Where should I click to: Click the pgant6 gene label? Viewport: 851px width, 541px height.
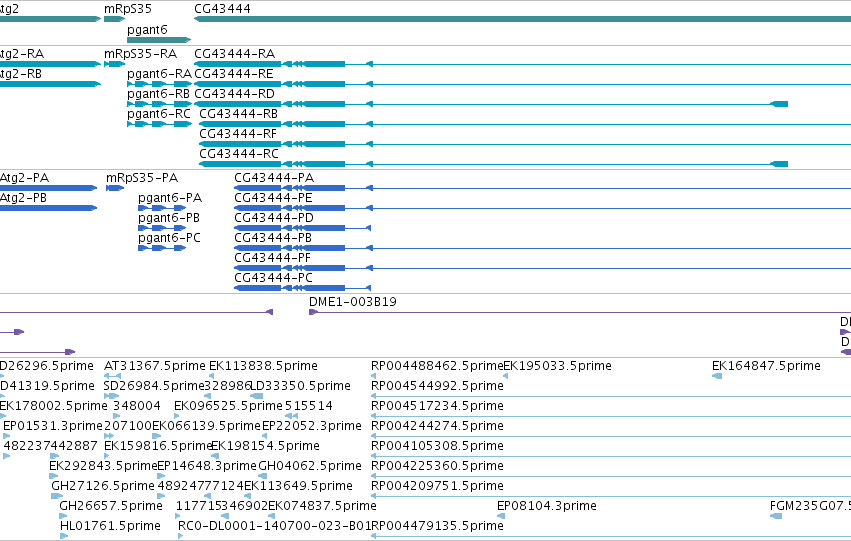click(147, 29)
